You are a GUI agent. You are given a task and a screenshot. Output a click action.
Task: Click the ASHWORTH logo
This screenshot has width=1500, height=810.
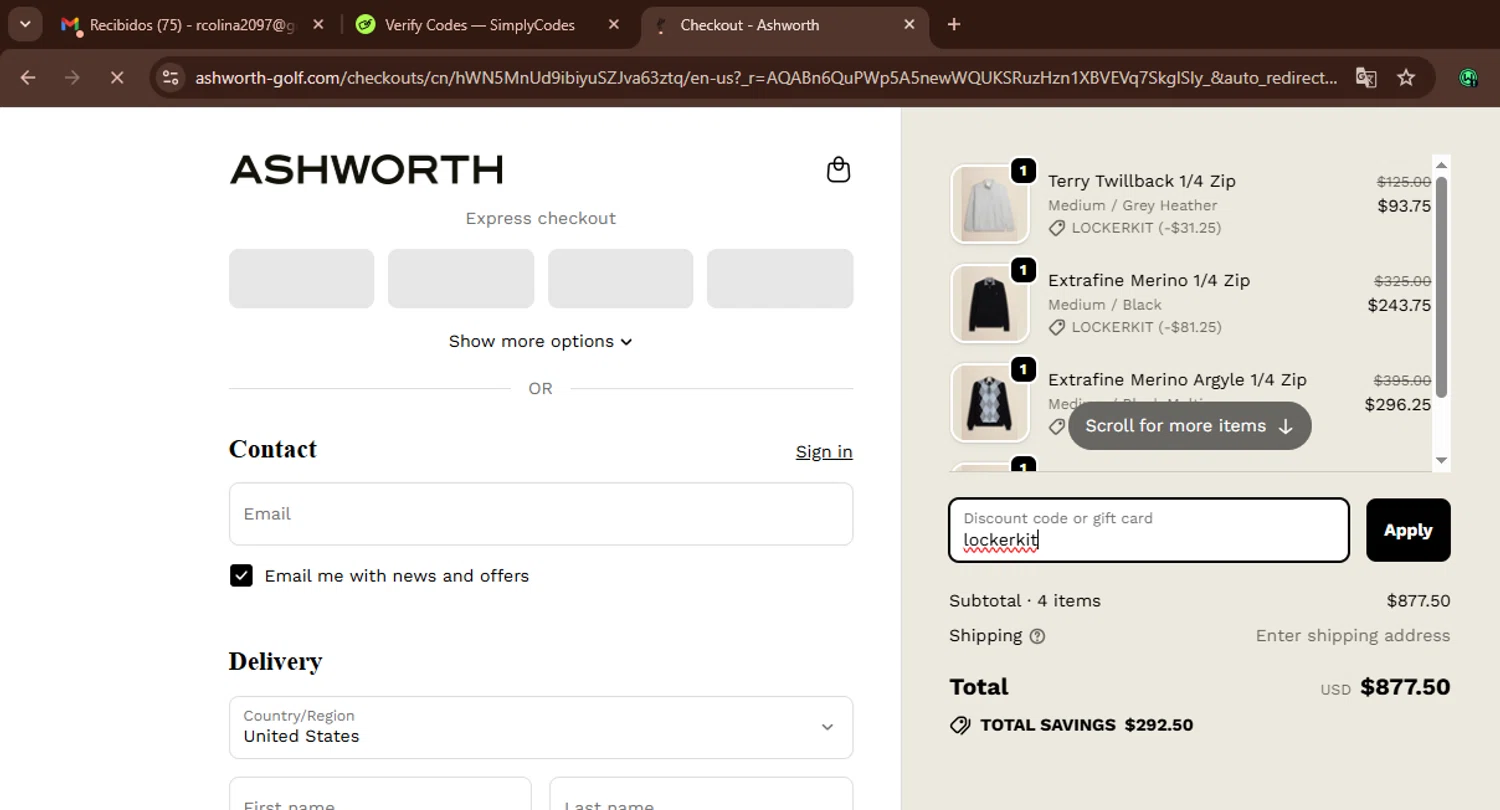coord(366,170)
